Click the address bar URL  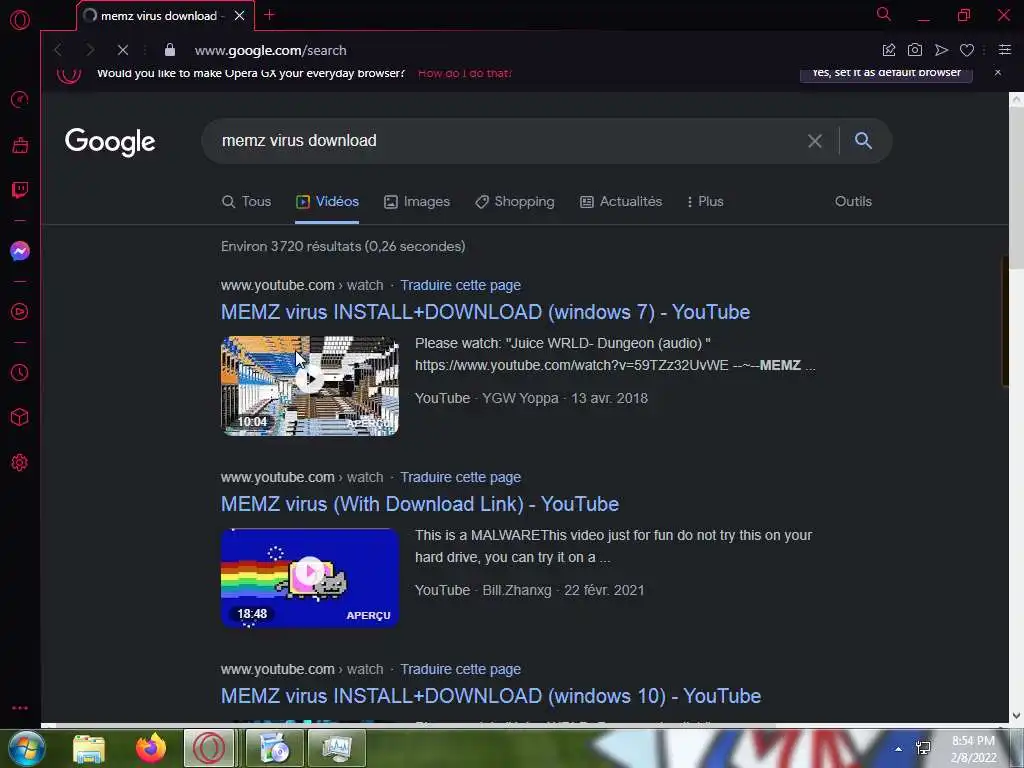click(x=271, y=50)
